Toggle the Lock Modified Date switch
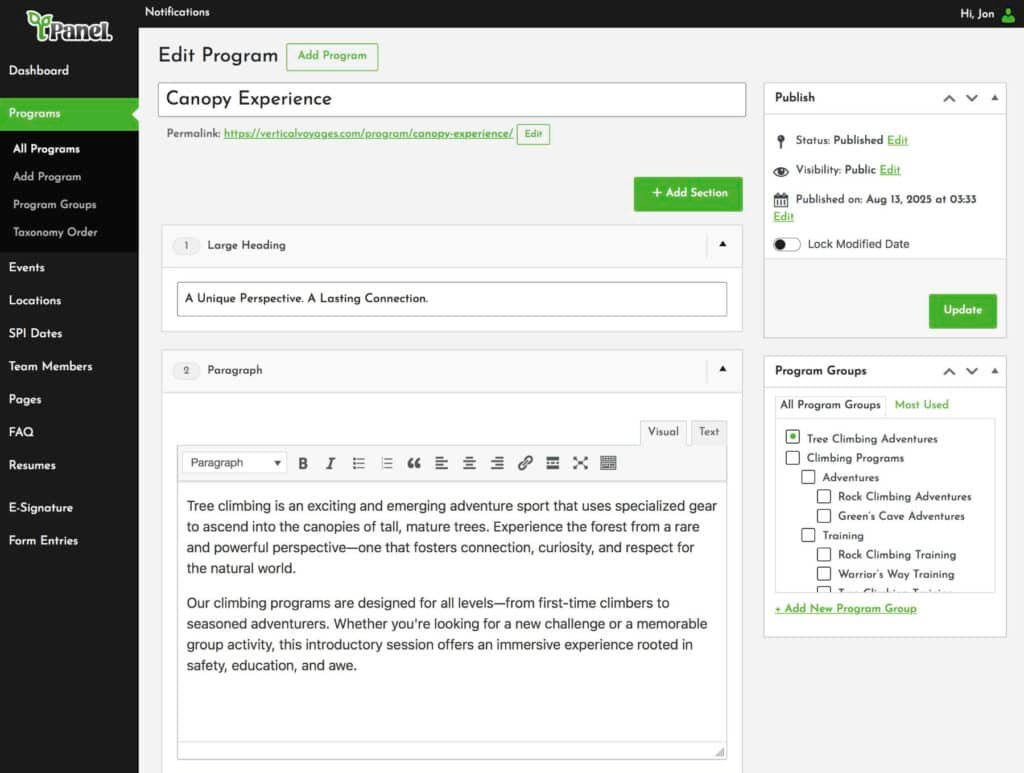1024x773 pixels. coord(786,244)
